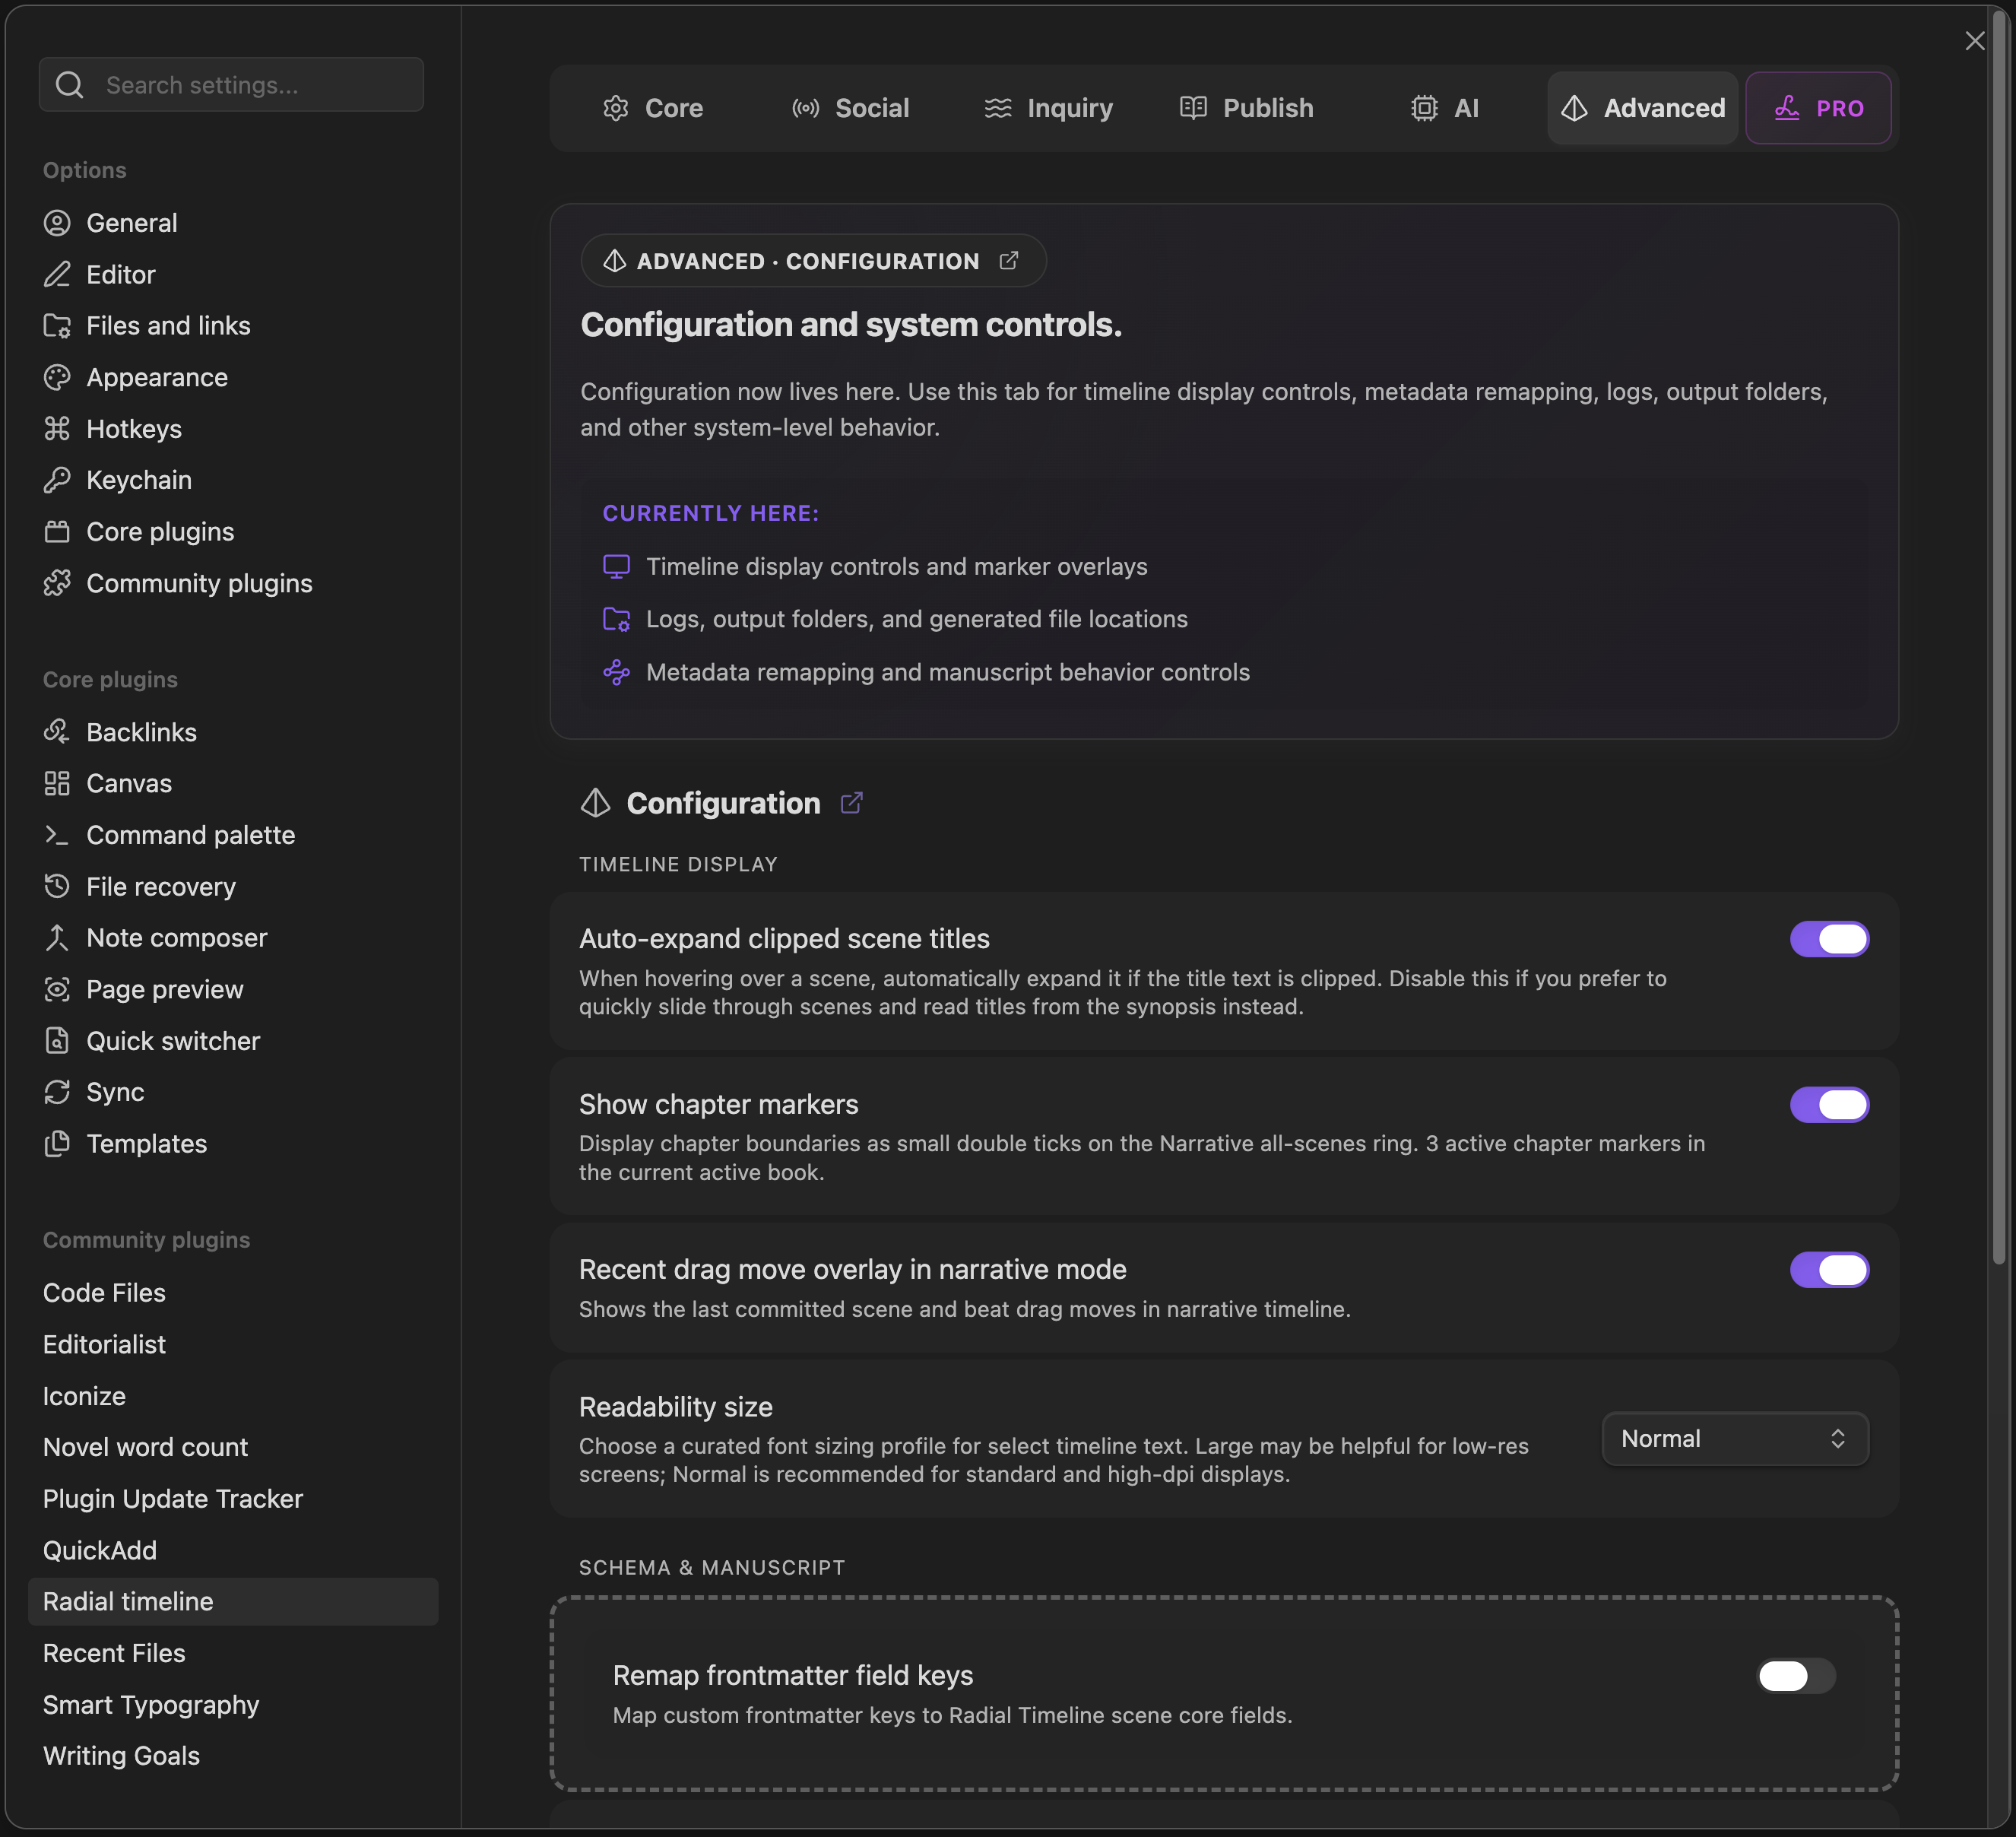Click the Configuration section heading
The image size is (2016, 1837).
coord(723,803)
